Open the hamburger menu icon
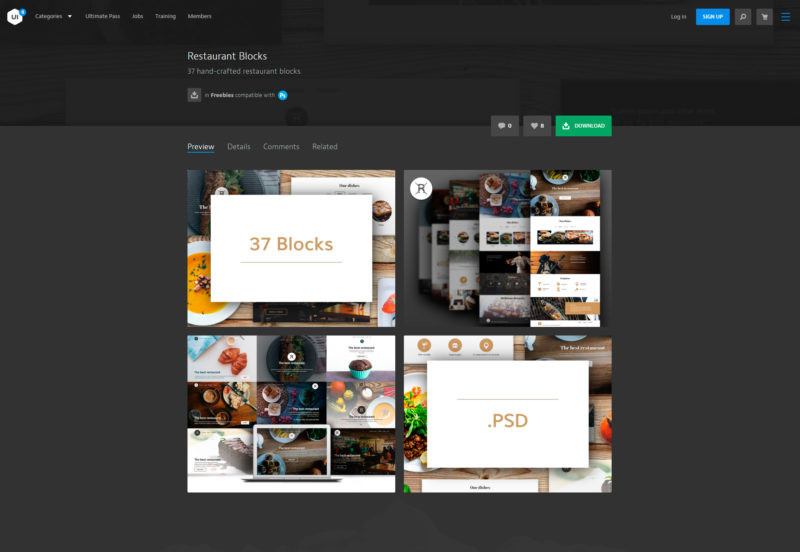Image resolution: width=800 pixels, height=552 pixels. 785,16
